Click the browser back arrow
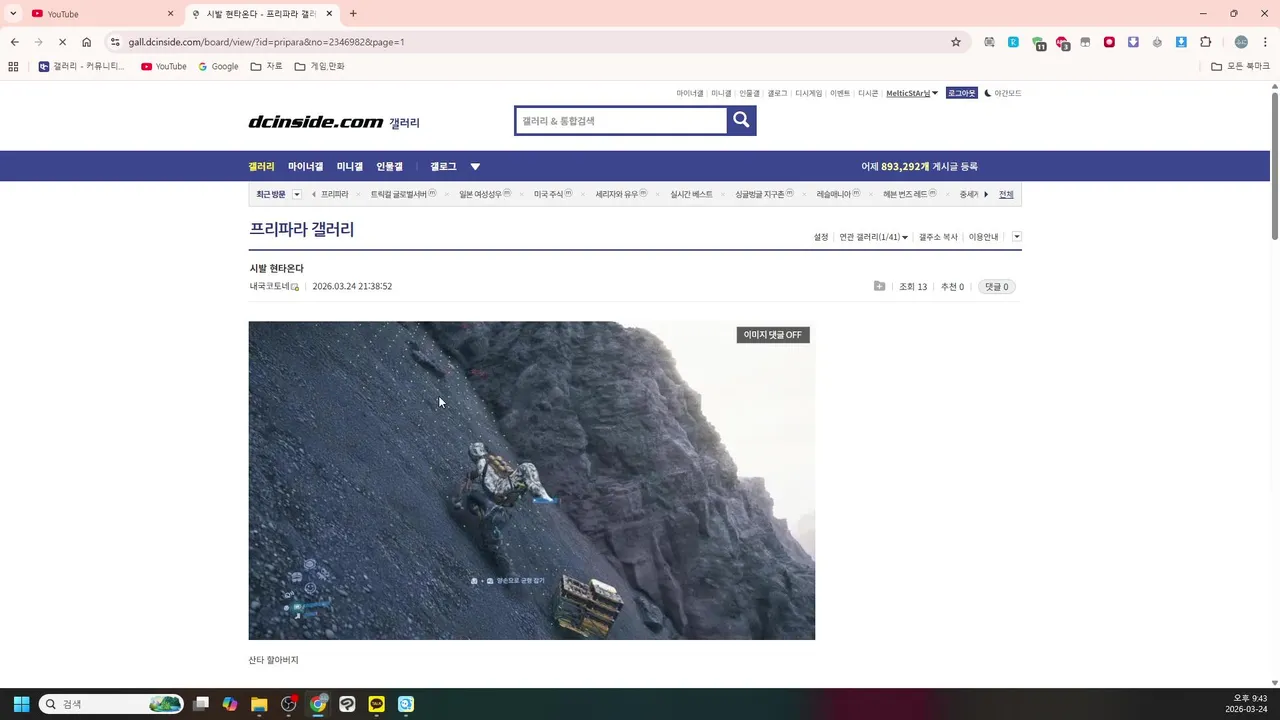 pyautogui.click(x=14, y=42)
